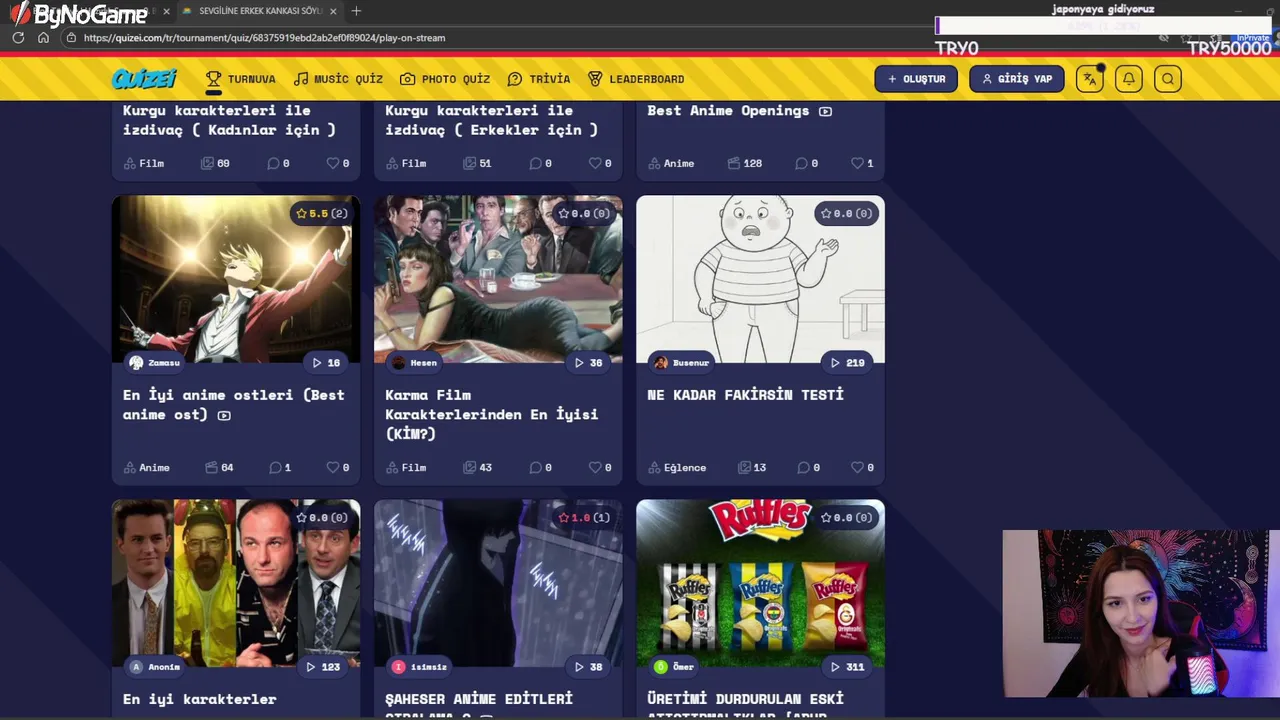Open the Quizei logo home link

(x=144, y=79)
